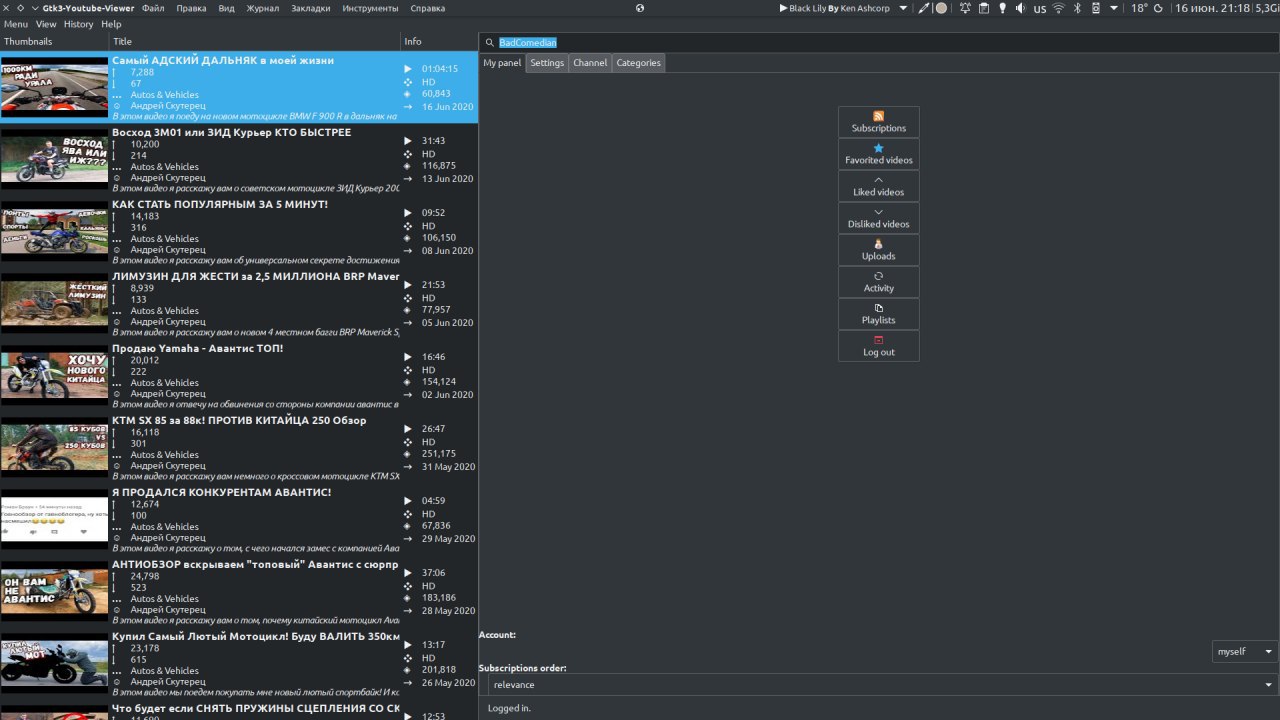Open the Закладки menu in top bar
This screenshot has width=1280, height=720.
(x=311, y=8)
